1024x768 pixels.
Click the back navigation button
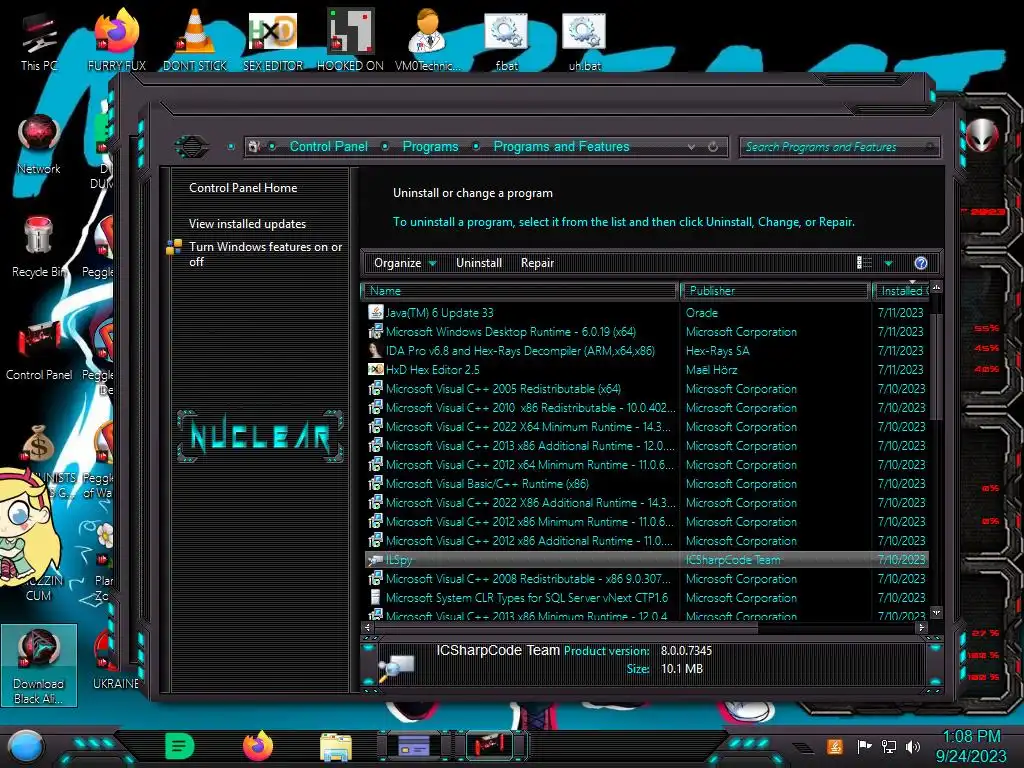[191, 146]
